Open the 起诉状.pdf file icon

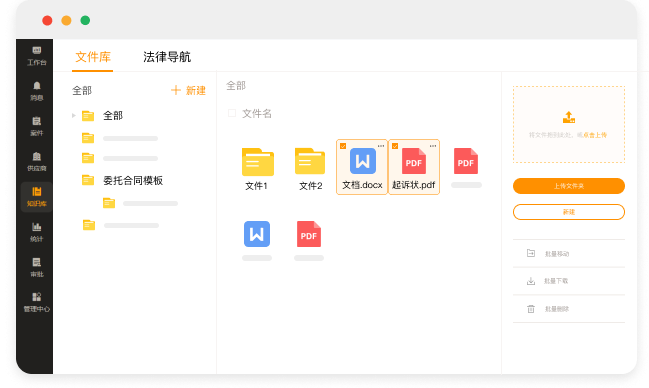click(x=413, y=161)
